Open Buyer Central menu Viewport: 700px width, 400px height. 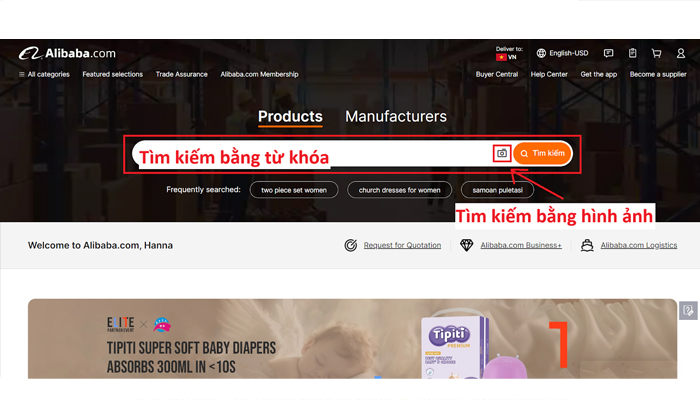pos(497,75)
